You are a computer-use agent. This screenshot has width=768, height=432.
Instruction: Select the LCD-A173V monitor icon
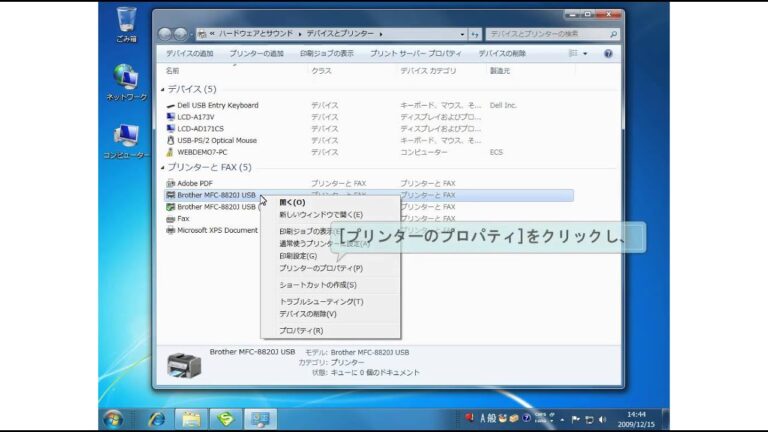click(x=170, y=117)
